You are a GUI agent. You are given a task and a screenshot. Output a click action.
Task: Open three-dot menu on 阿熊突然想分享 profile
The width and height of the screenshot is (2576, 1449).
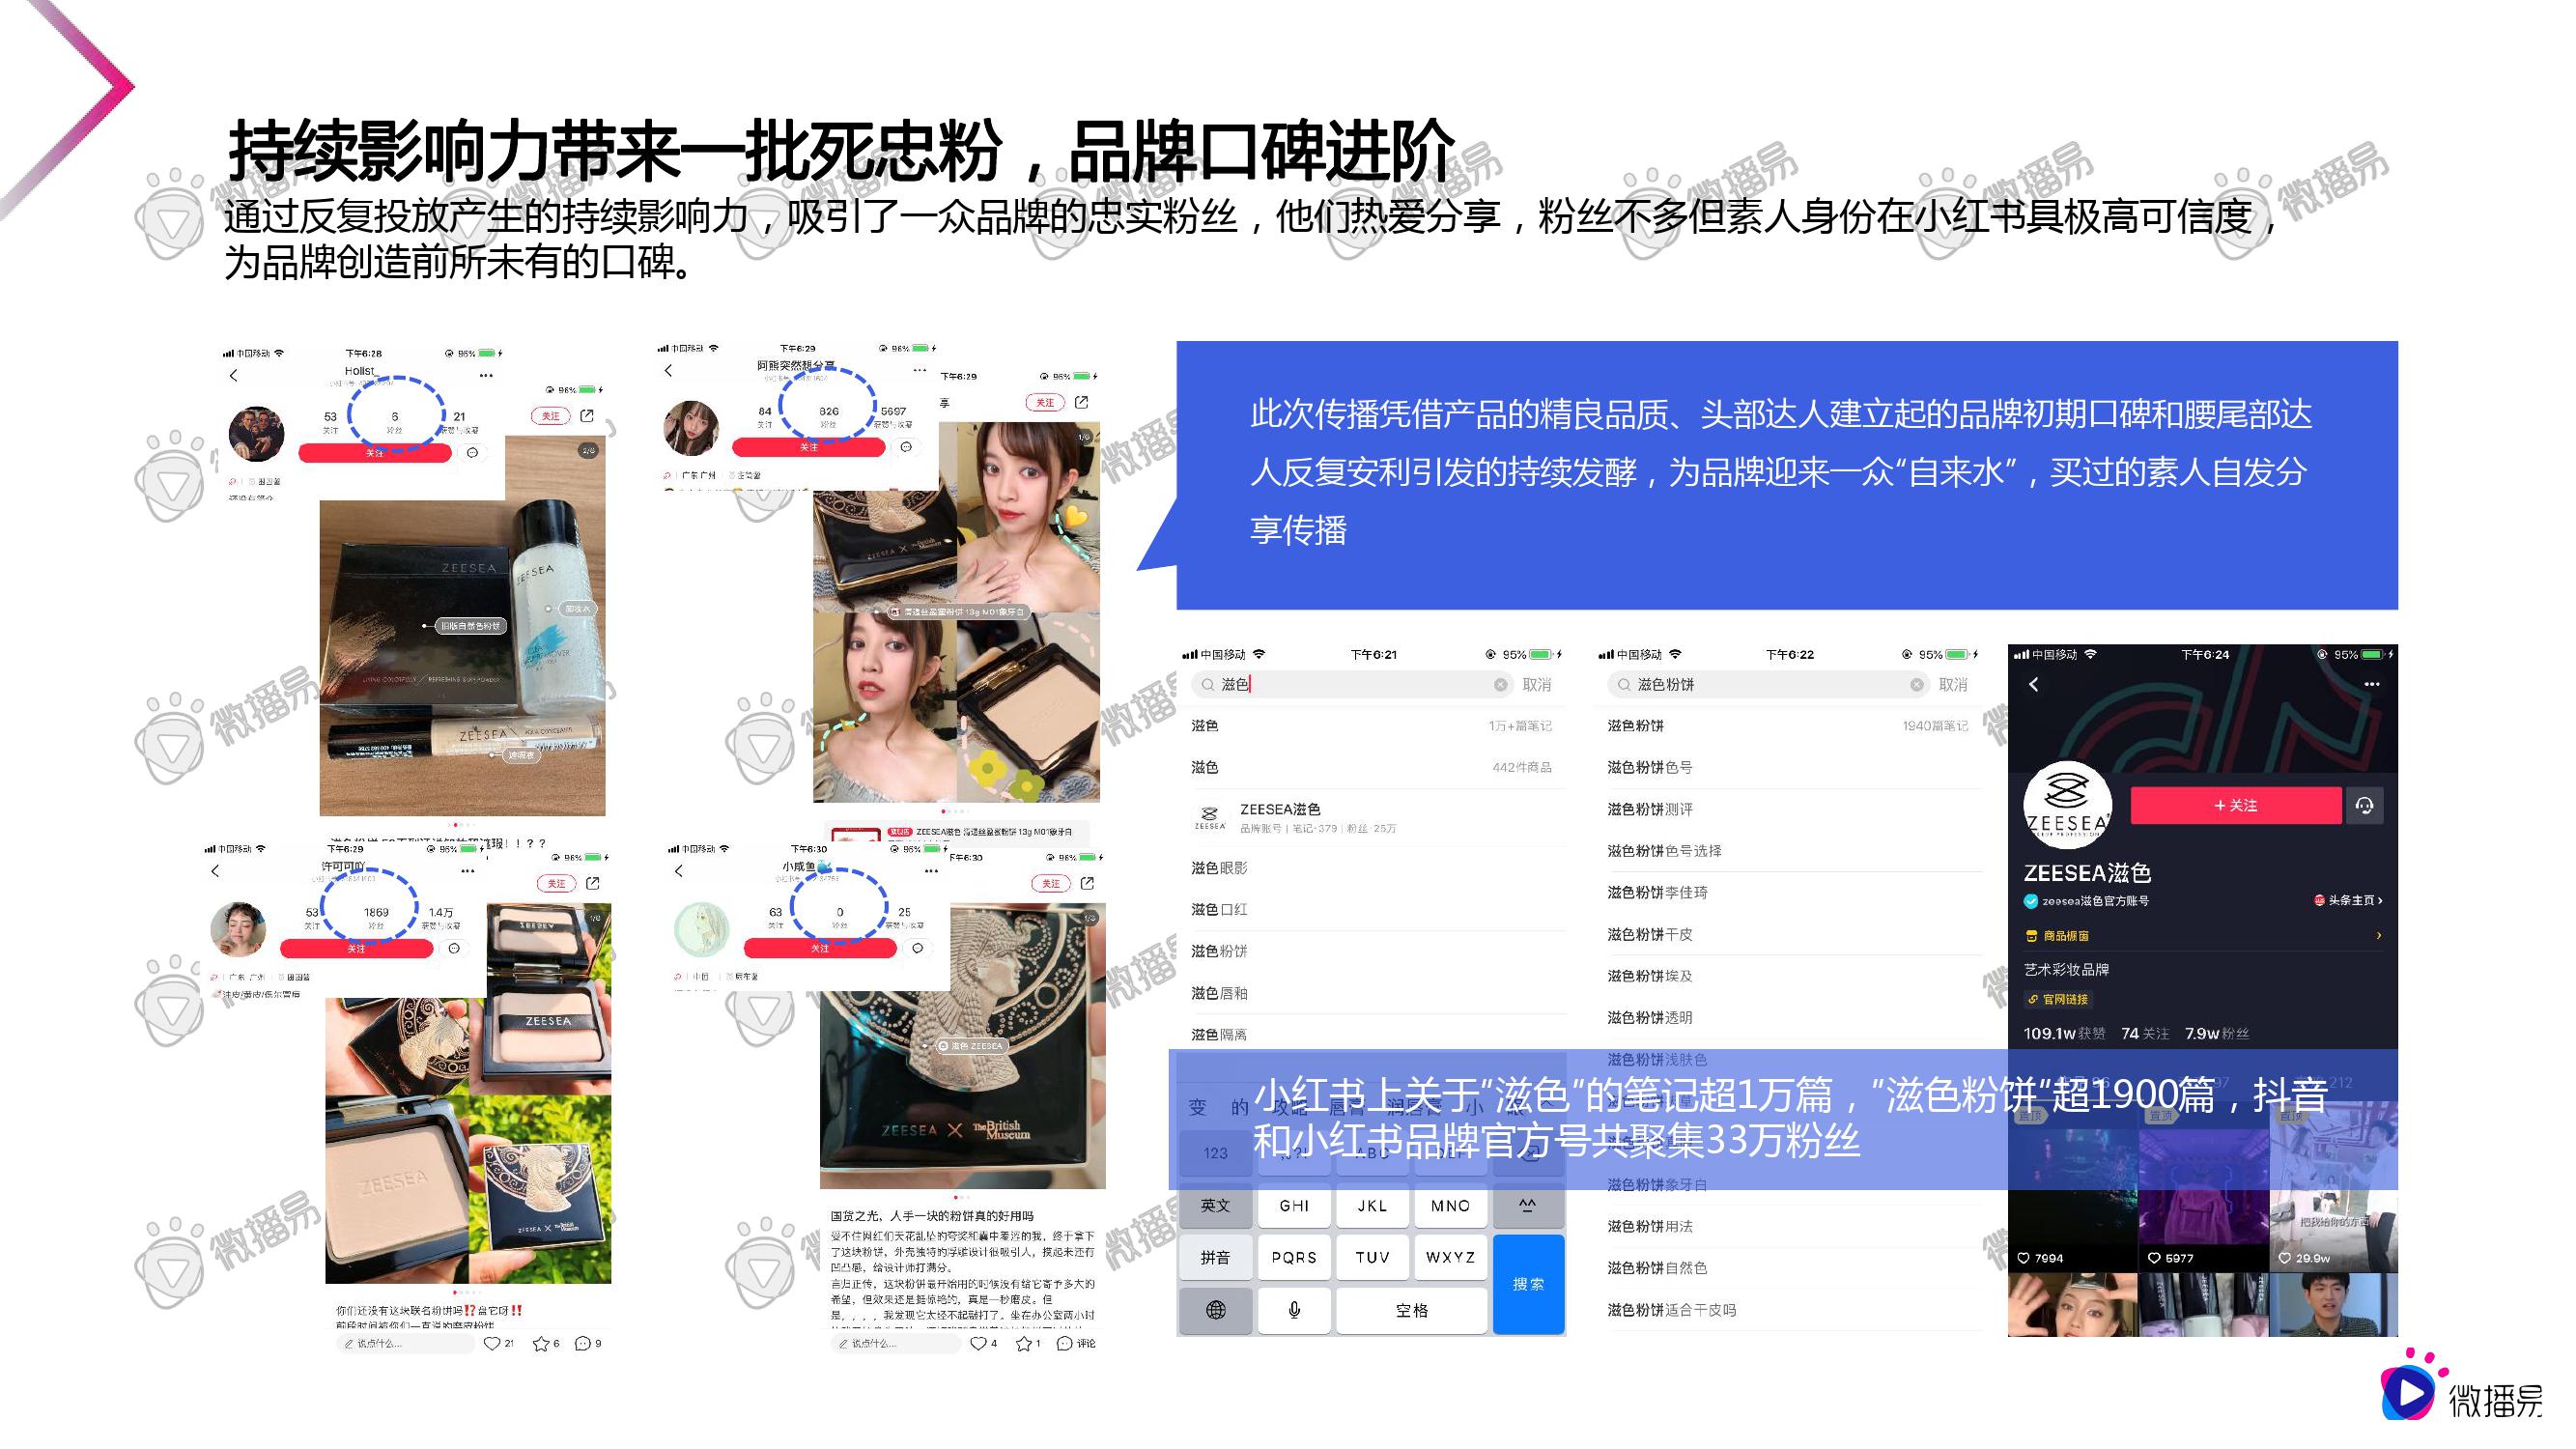[x=920, y=371]
